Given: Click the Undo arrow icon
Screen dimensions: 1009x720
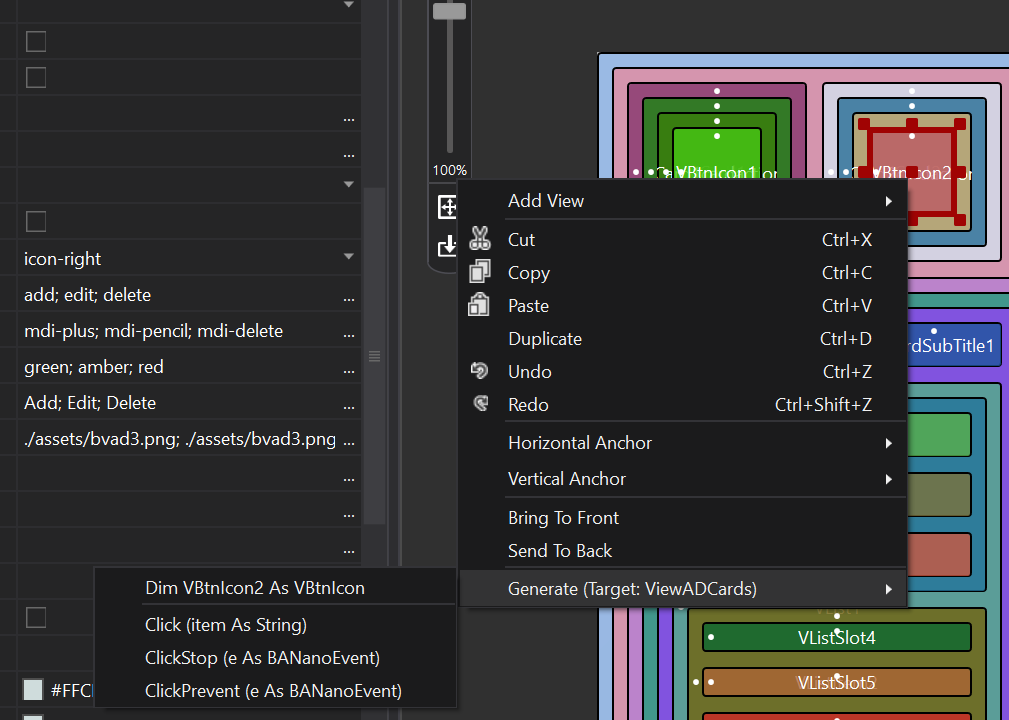Looking at the screenshot, I should [480, 371].
